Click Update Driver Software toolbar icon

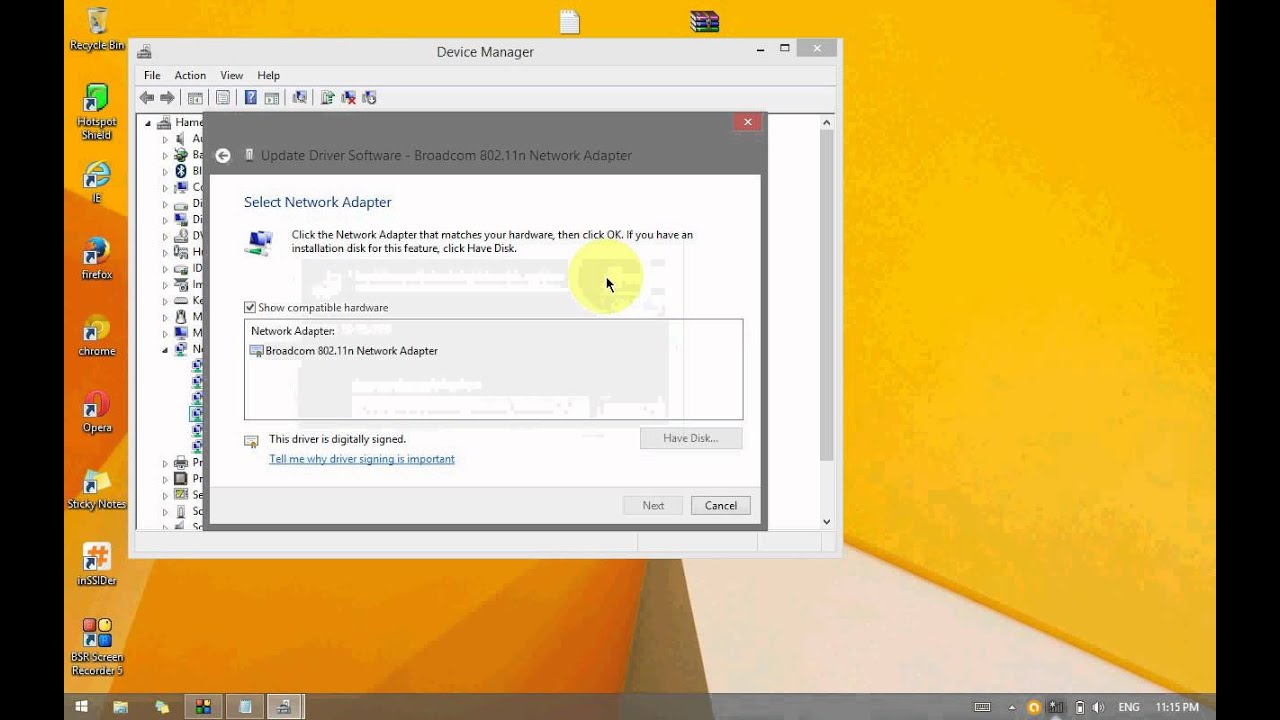(x=327, y=97)
